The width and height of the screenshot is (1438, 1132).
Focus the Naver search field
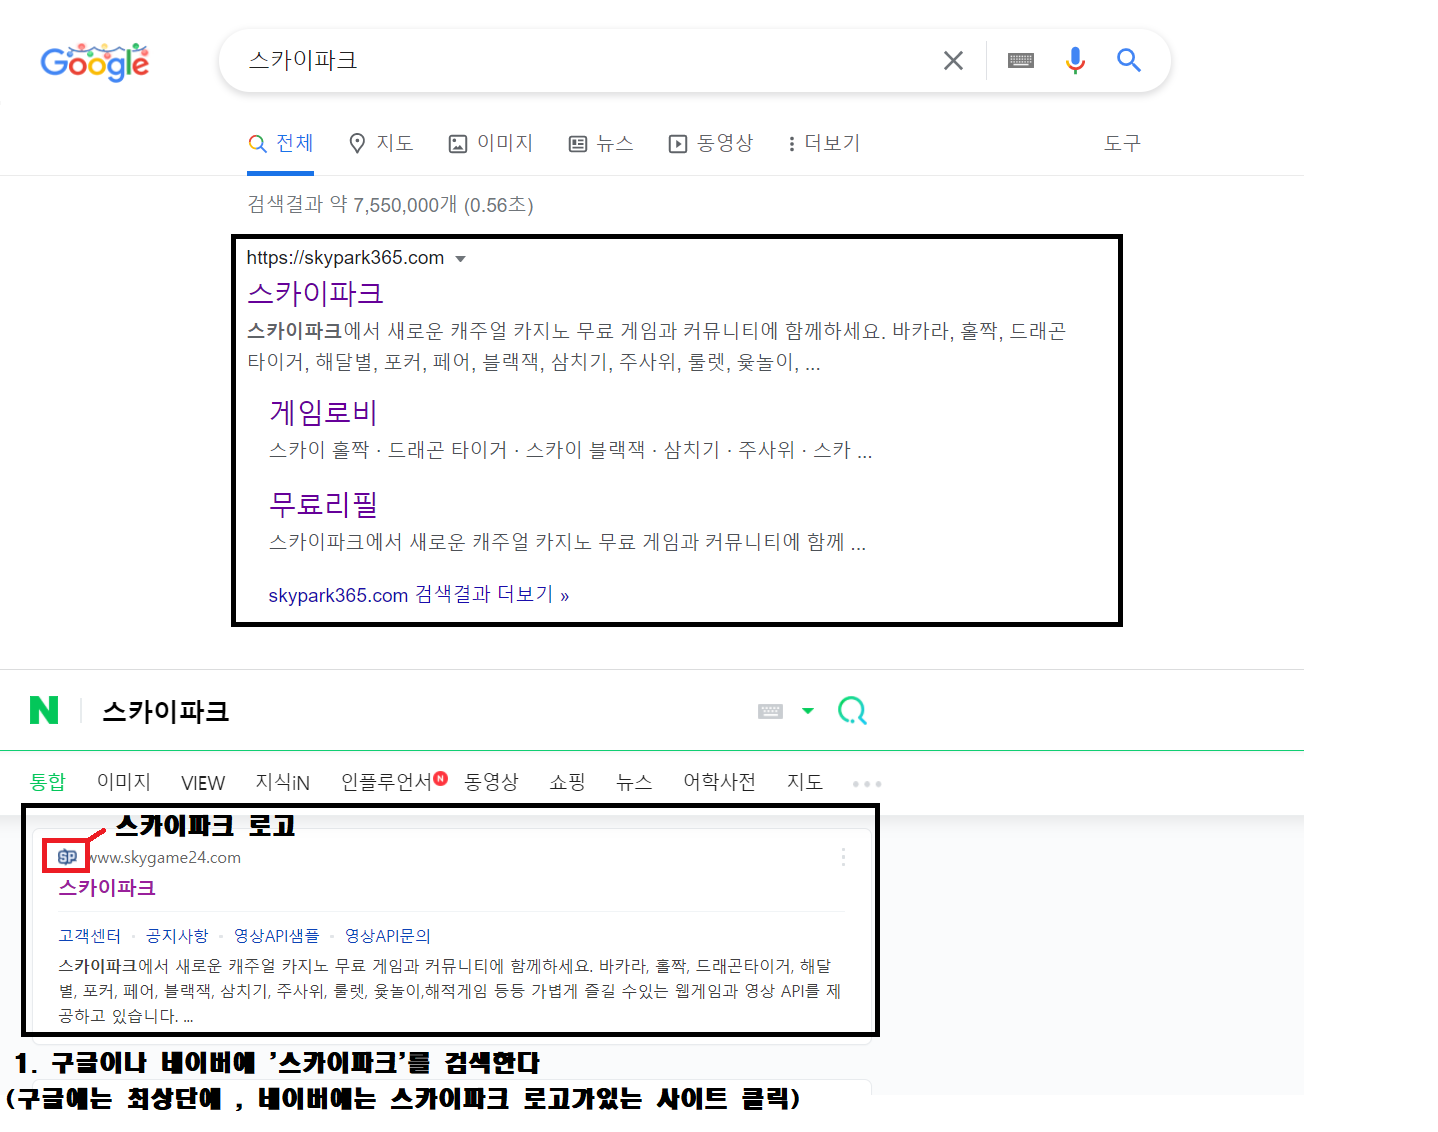(x=420, y=711)
